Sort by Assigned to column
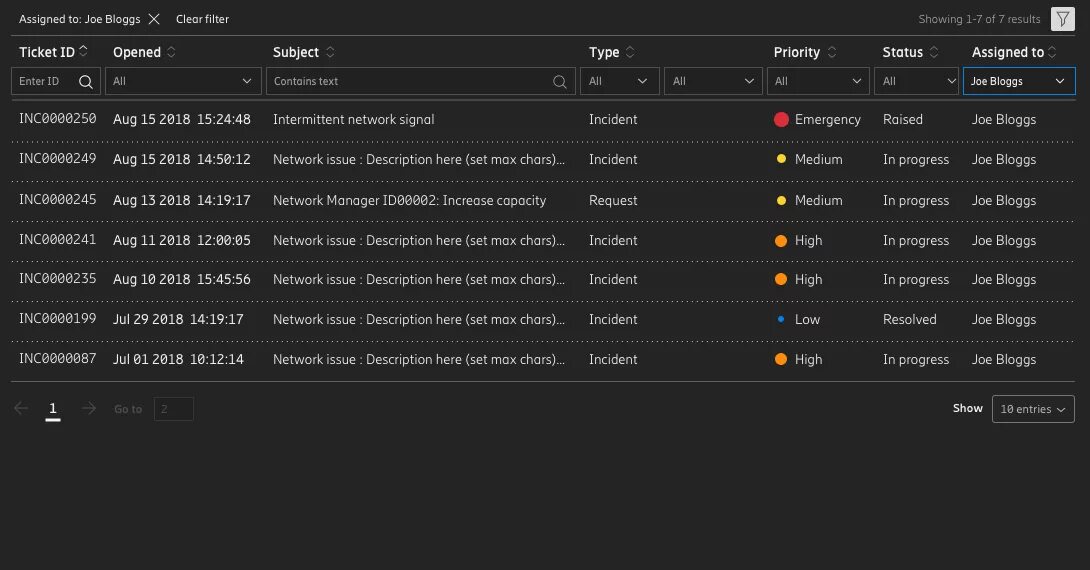Viewport: 1090px width, 570px height. pos(1052,52)
